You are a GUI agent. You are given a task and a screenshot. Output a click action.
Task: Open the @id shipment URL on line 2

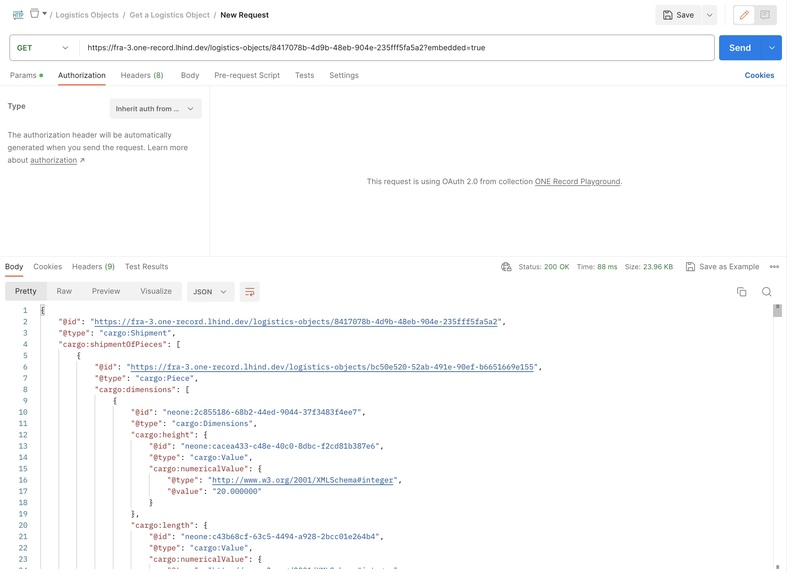[296, 322]
